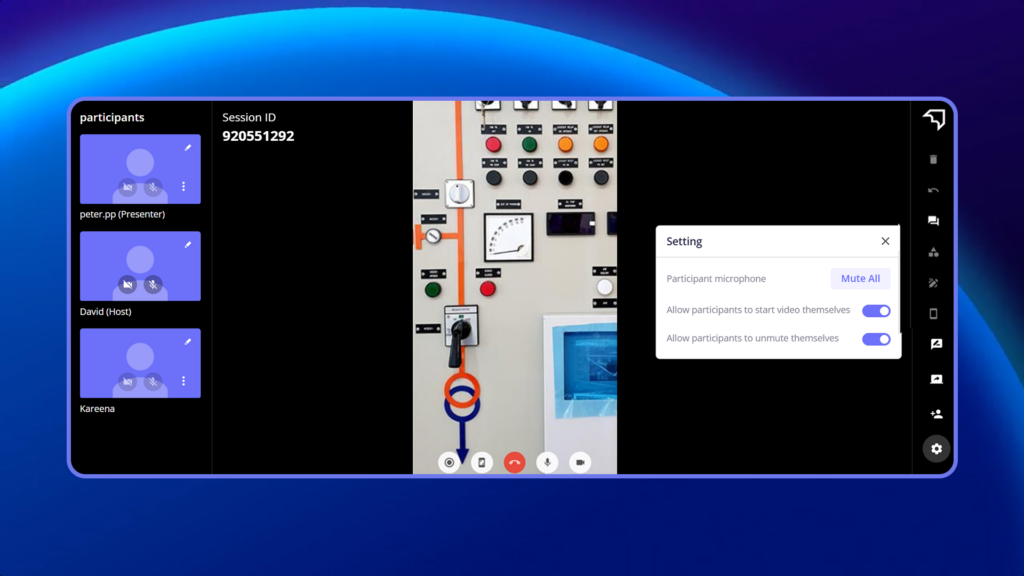Select the pen drawing tool in right sidebar
The height and width of the screenshot is (576, 1024).
pos(933,283)
